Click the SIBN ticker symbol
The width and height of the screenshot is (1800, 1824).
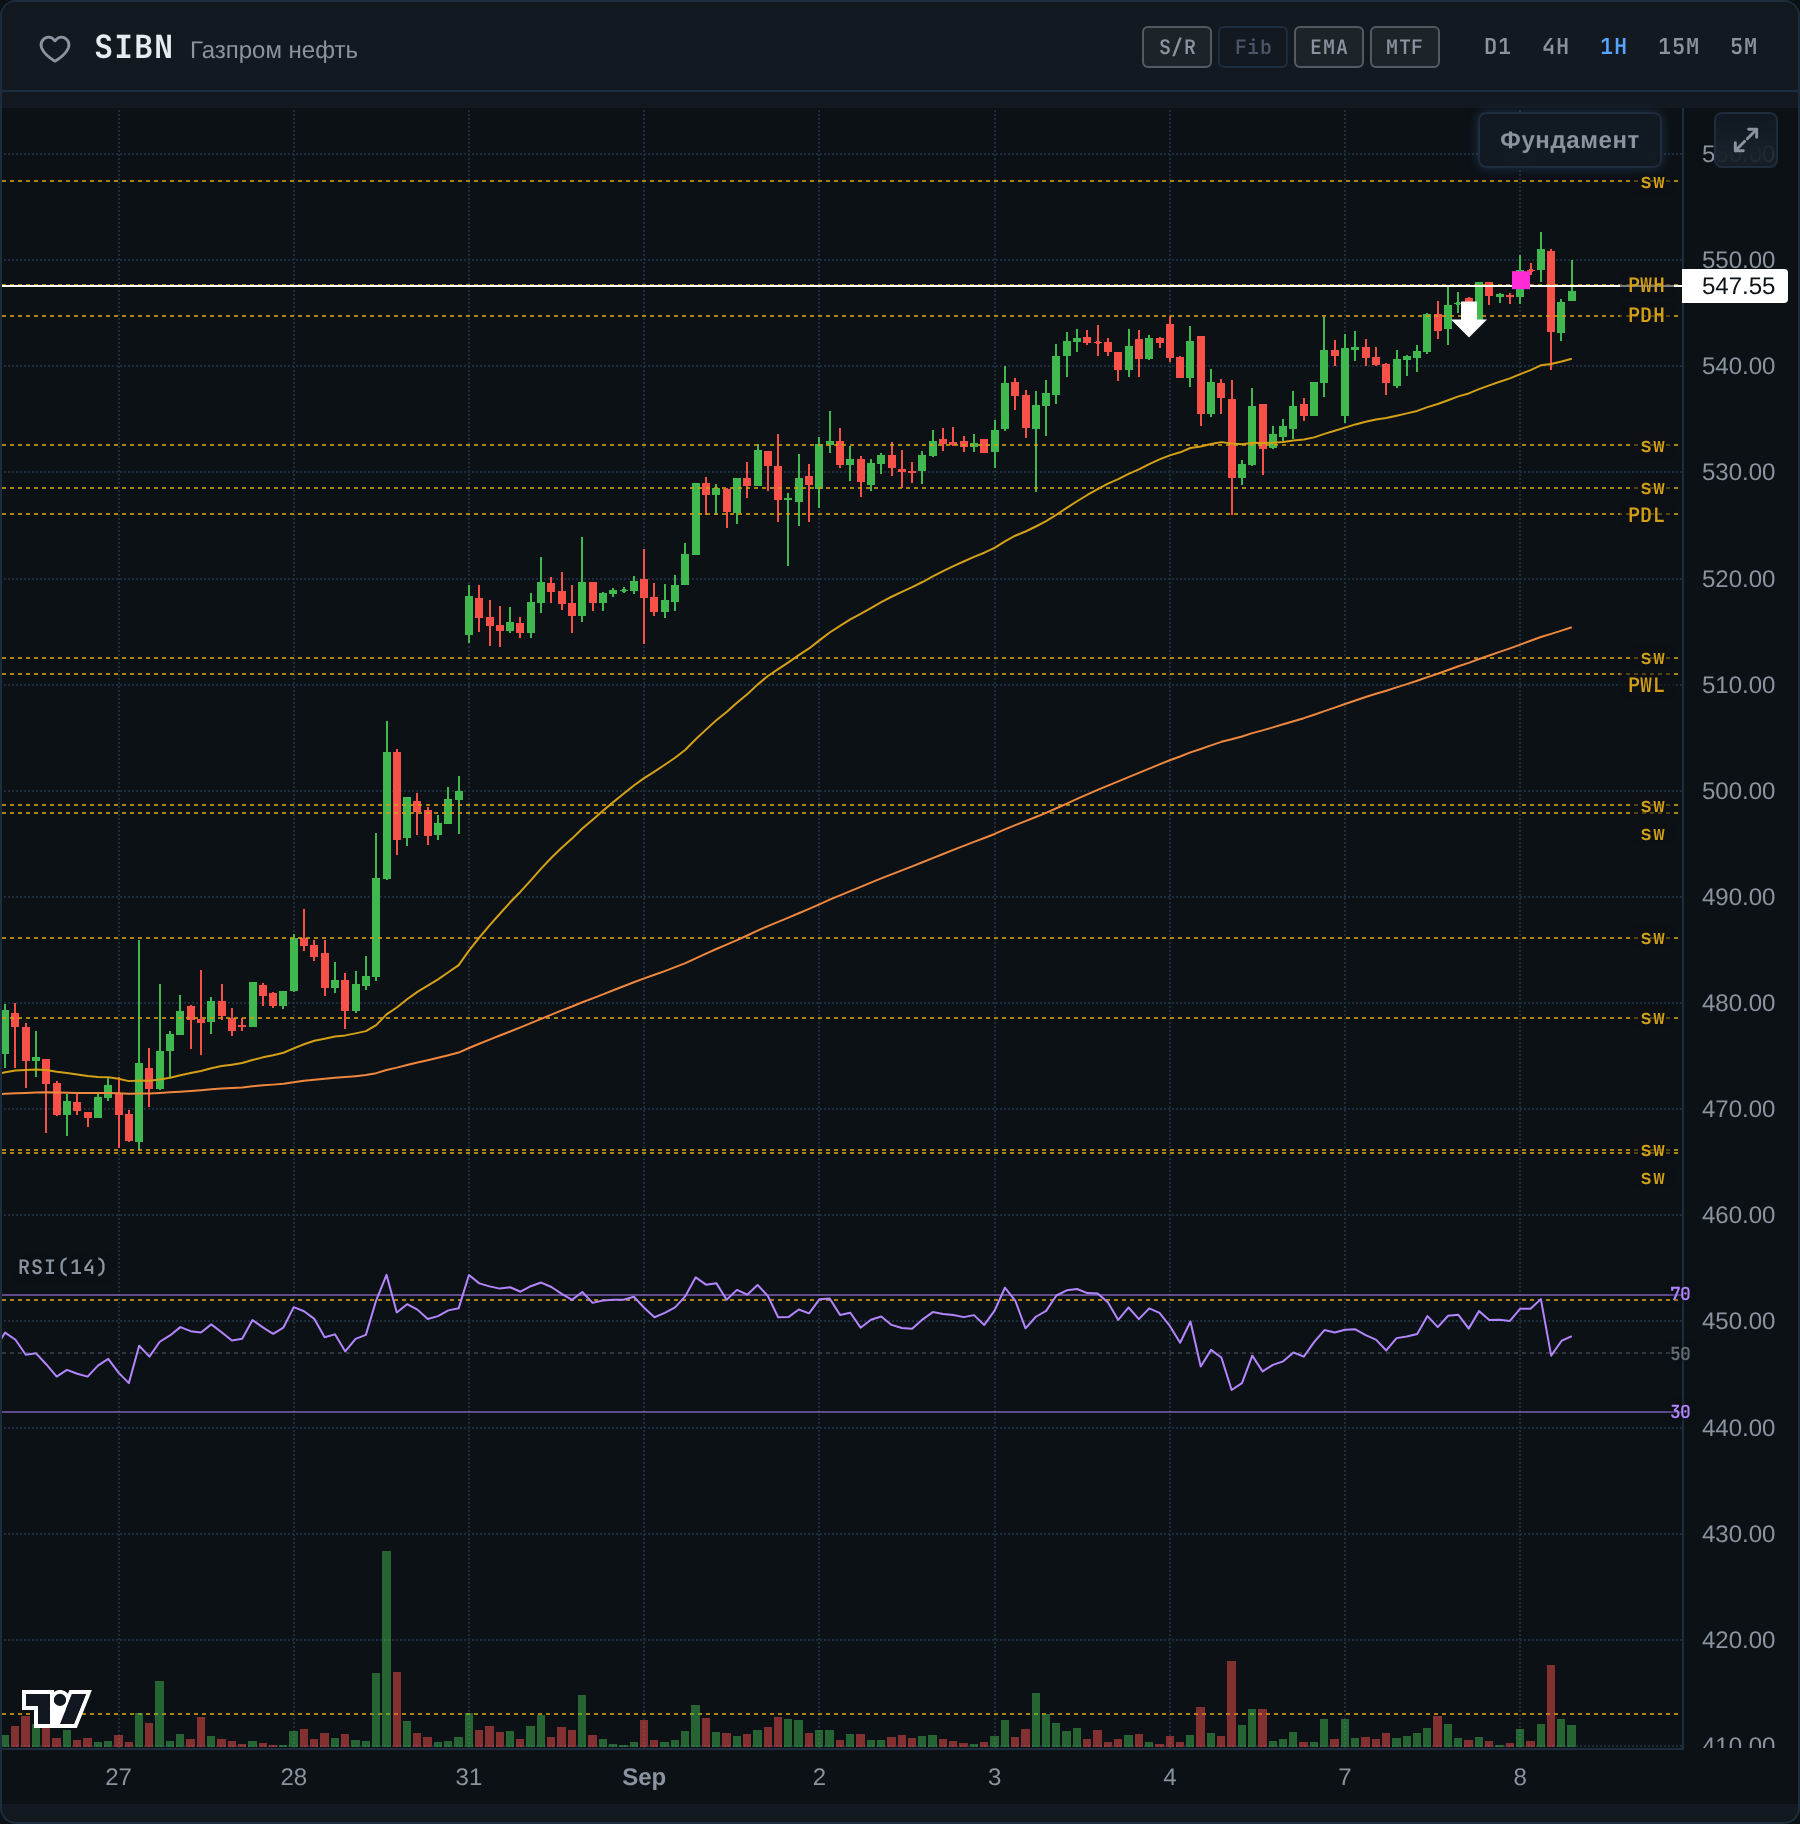(x=134, y=48)
